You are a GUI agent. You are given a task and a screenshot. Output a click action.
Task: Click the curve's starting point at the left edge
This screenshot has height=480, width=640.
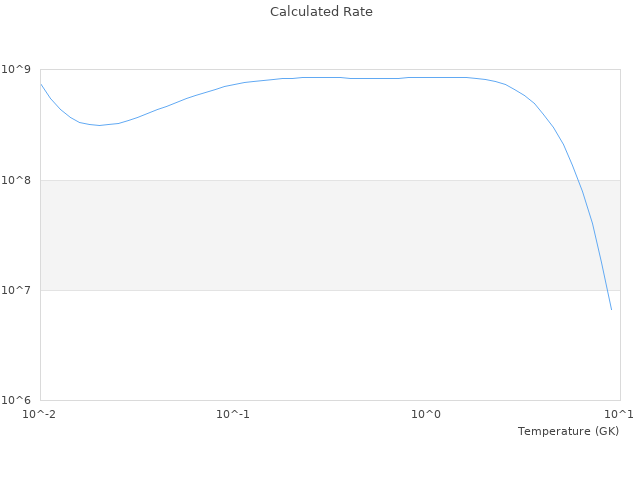[41, 84]
